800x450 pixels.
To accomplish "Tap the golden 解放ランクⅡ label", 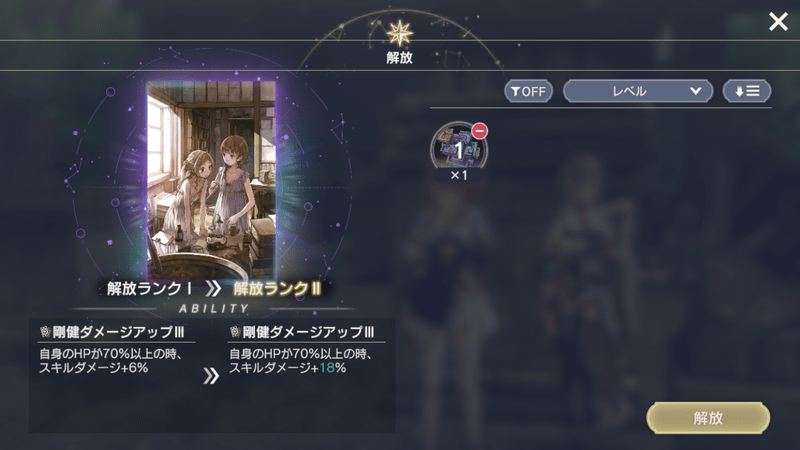I will pyautogui.click(x=277, y=289).
